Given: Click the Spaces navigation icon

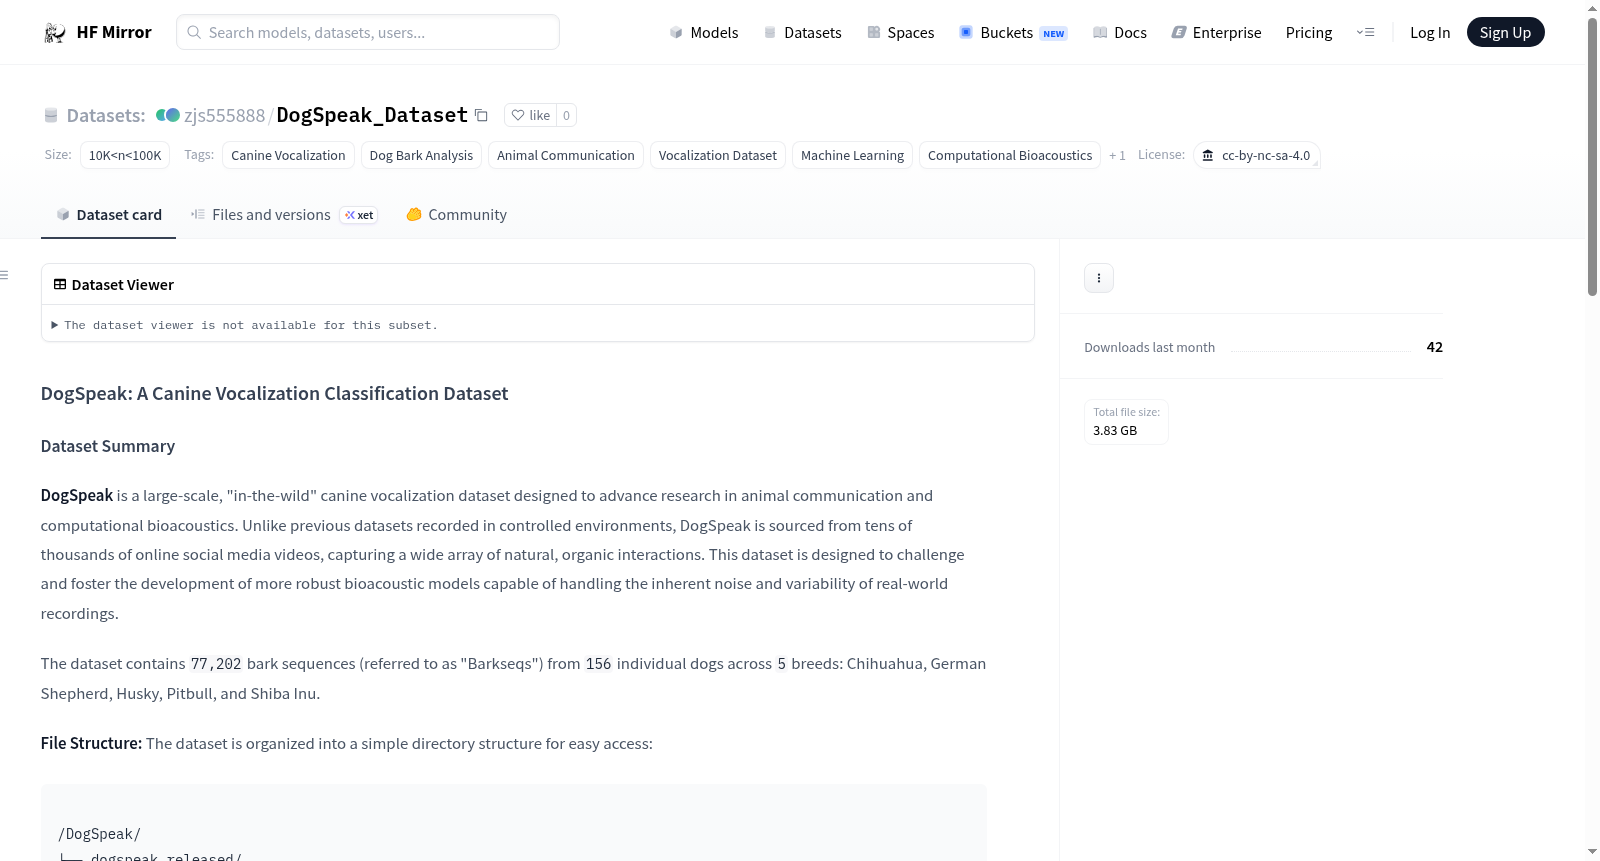Looking at the screenshot, I should pyautogui.click(x=874, y=32).
